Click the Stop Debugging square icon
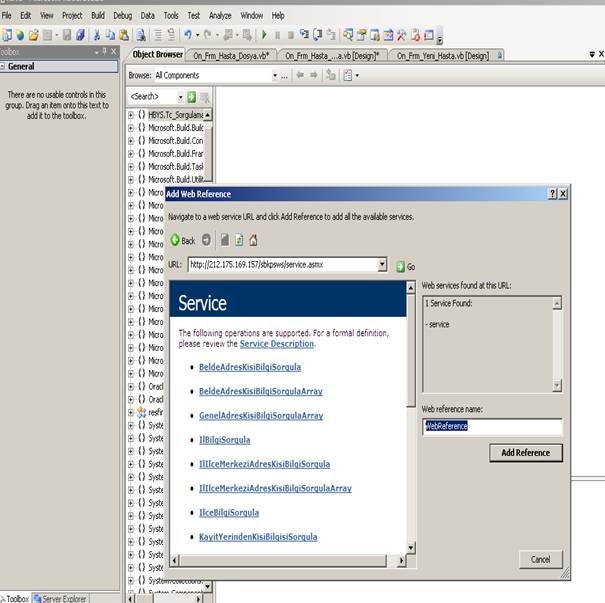Viewport: 605px width, 603px height. pos(291,35)
